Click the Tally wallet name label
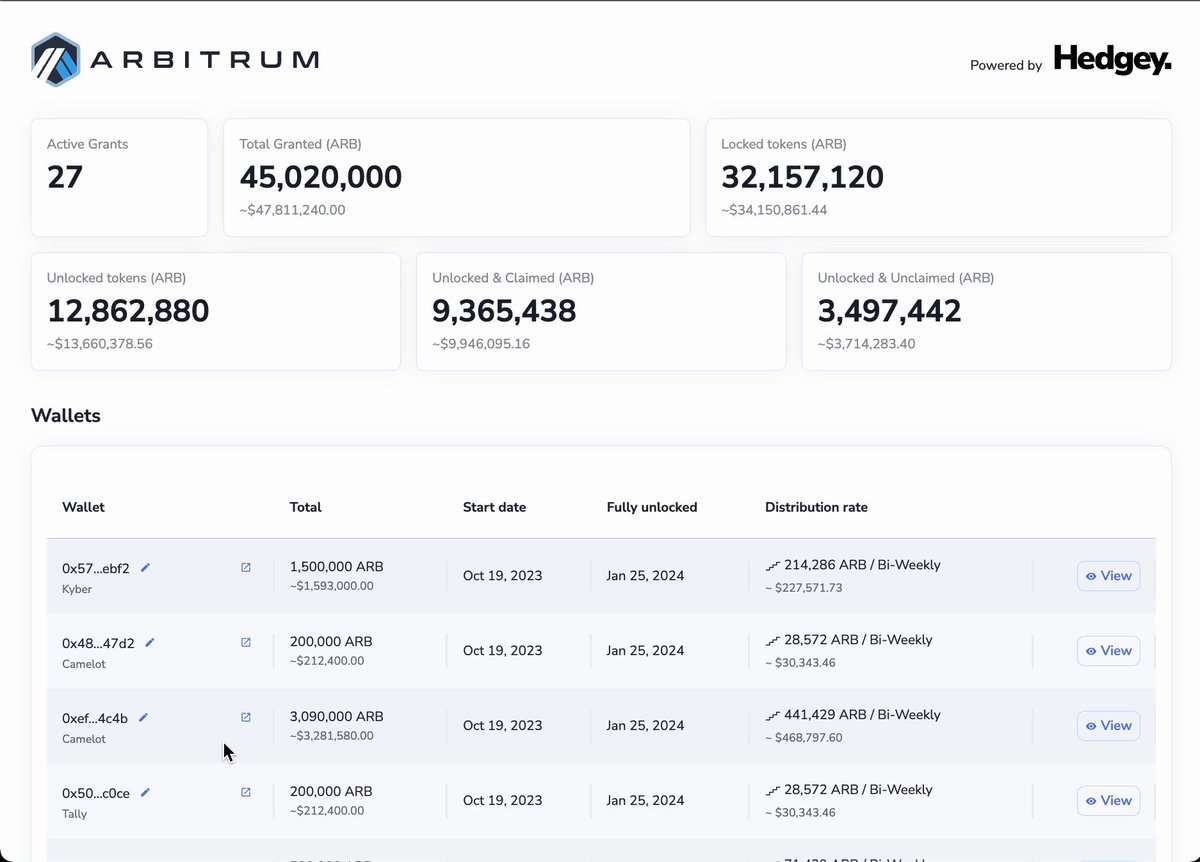1200x862 pixels. pyautogui.click(x=74, y=814)
